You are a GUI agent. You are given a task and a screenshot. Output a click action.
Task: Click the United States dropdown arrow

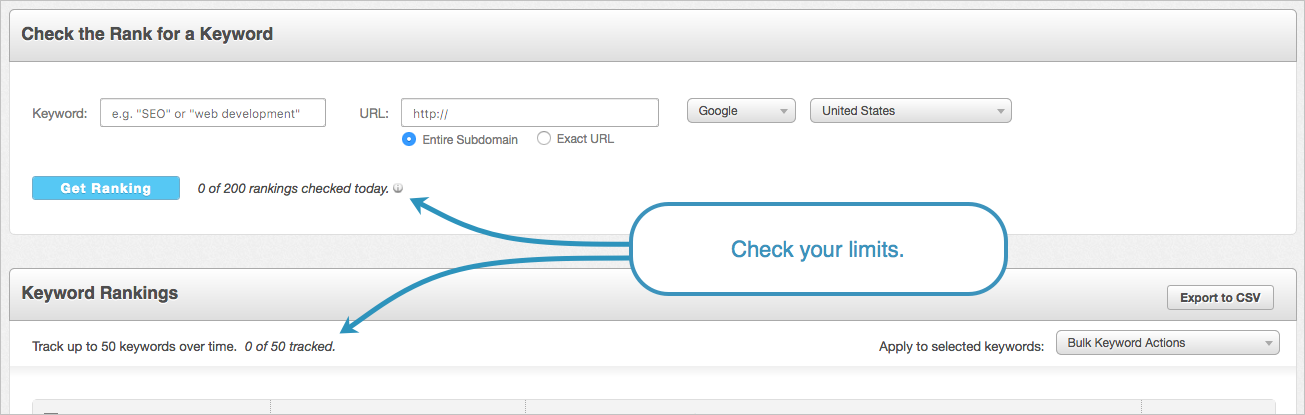[x=1000, y=111]
